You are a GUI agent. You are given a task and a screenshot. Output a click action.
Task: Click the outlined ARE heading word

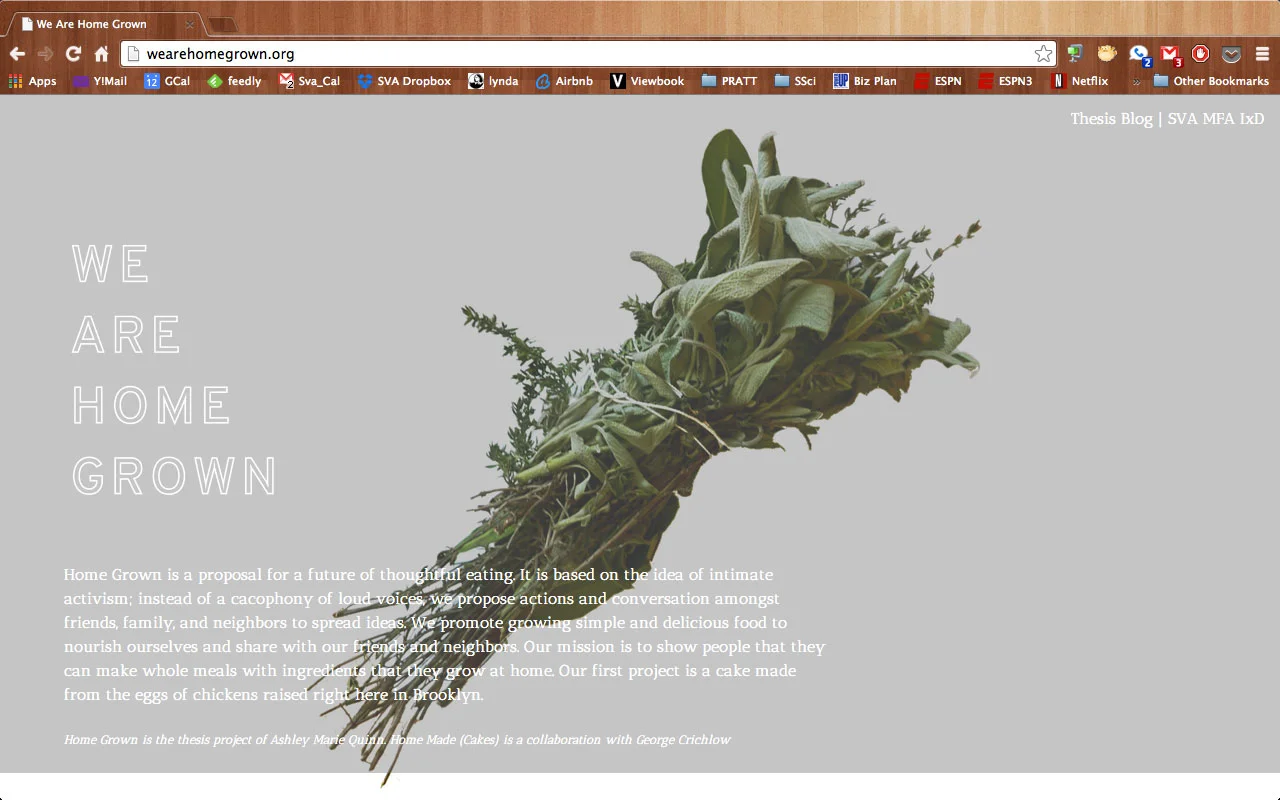[127, 335]
